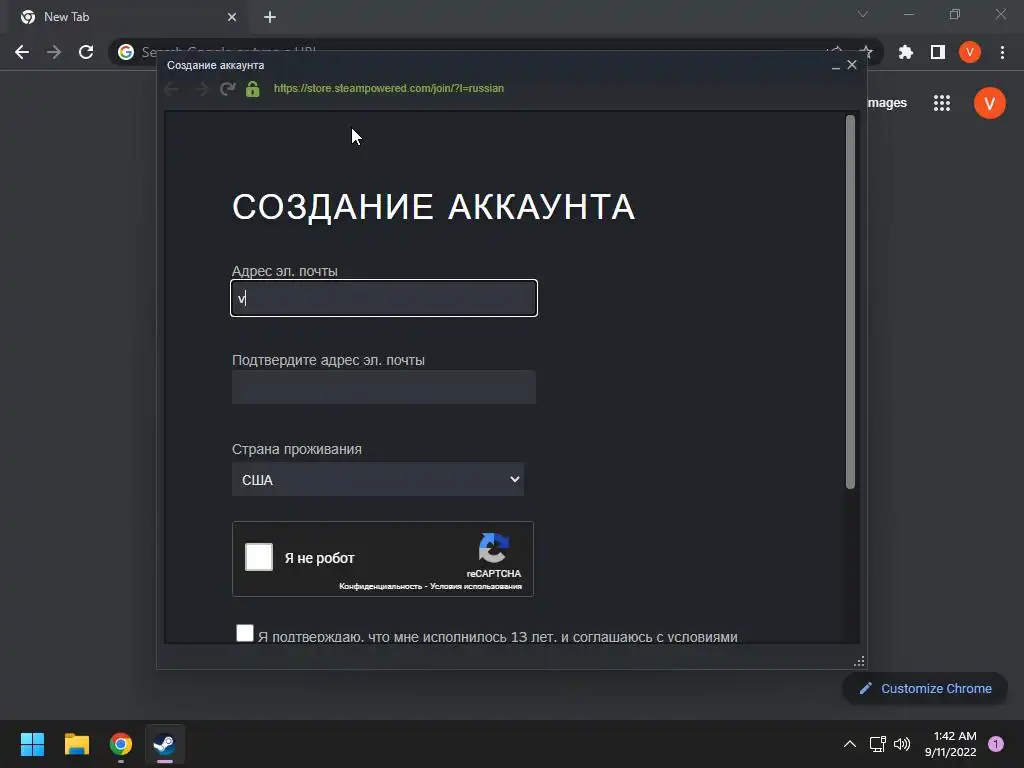Click the Steam window resize grip
Screen dimensions: 1024x768
click(x=859, y=662)
